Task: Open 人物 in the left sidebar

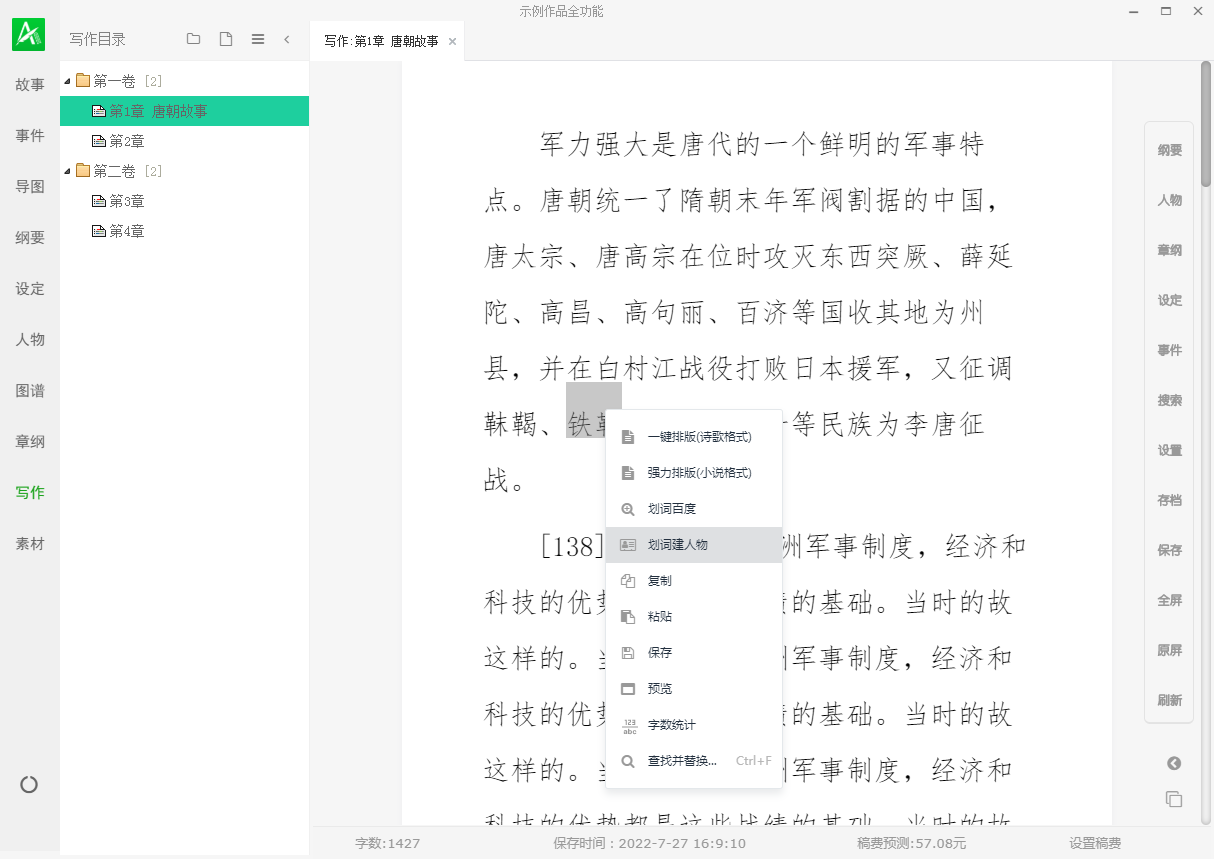Action: tap(30, 340)
